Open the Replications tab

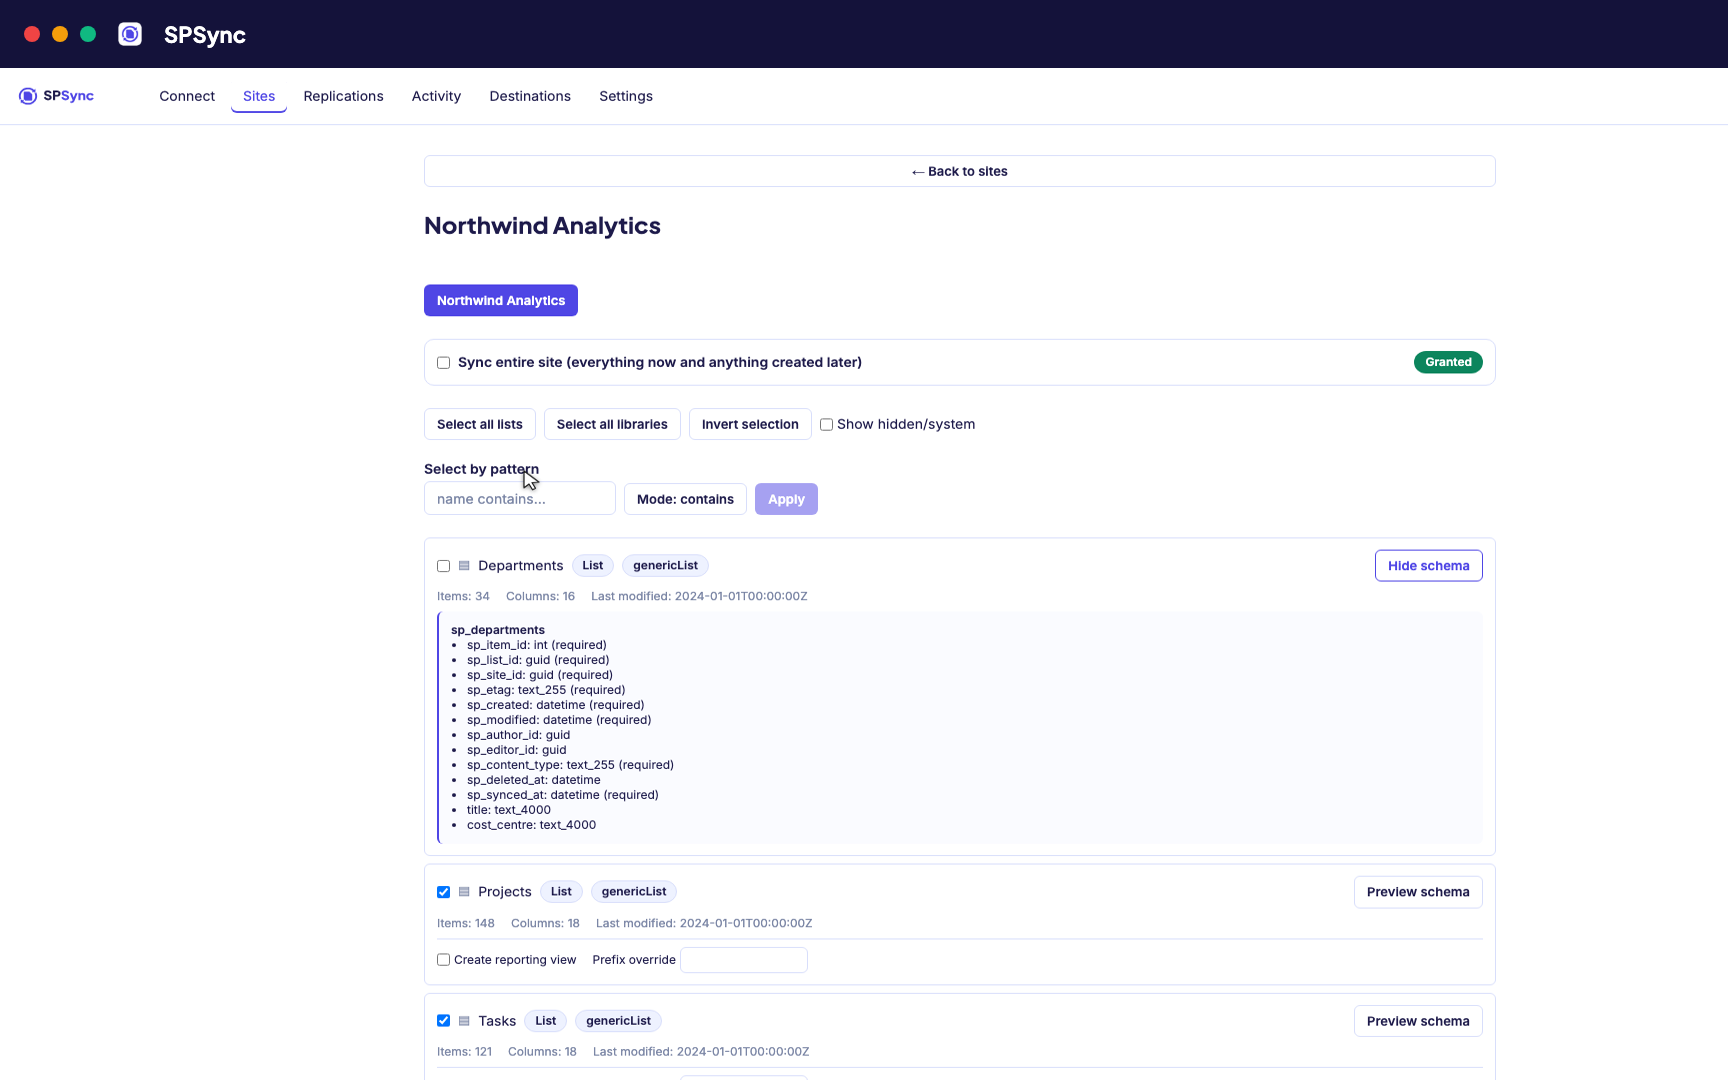coord(343,96)
